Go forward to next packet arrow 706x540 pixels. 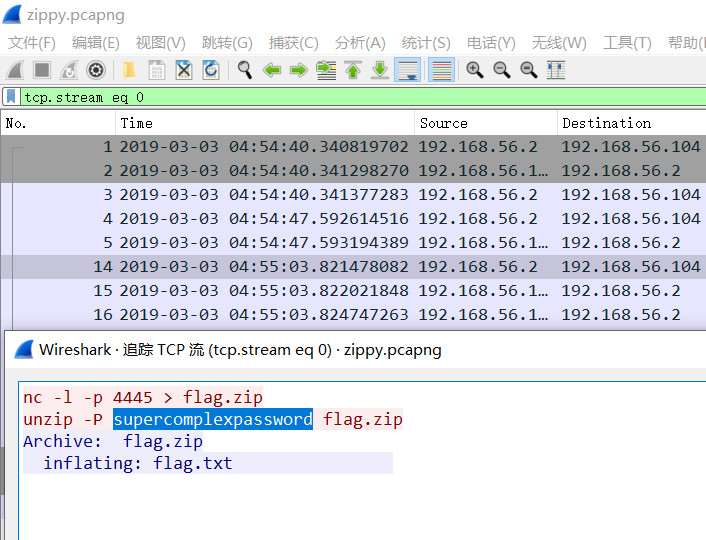pos(299,70)
